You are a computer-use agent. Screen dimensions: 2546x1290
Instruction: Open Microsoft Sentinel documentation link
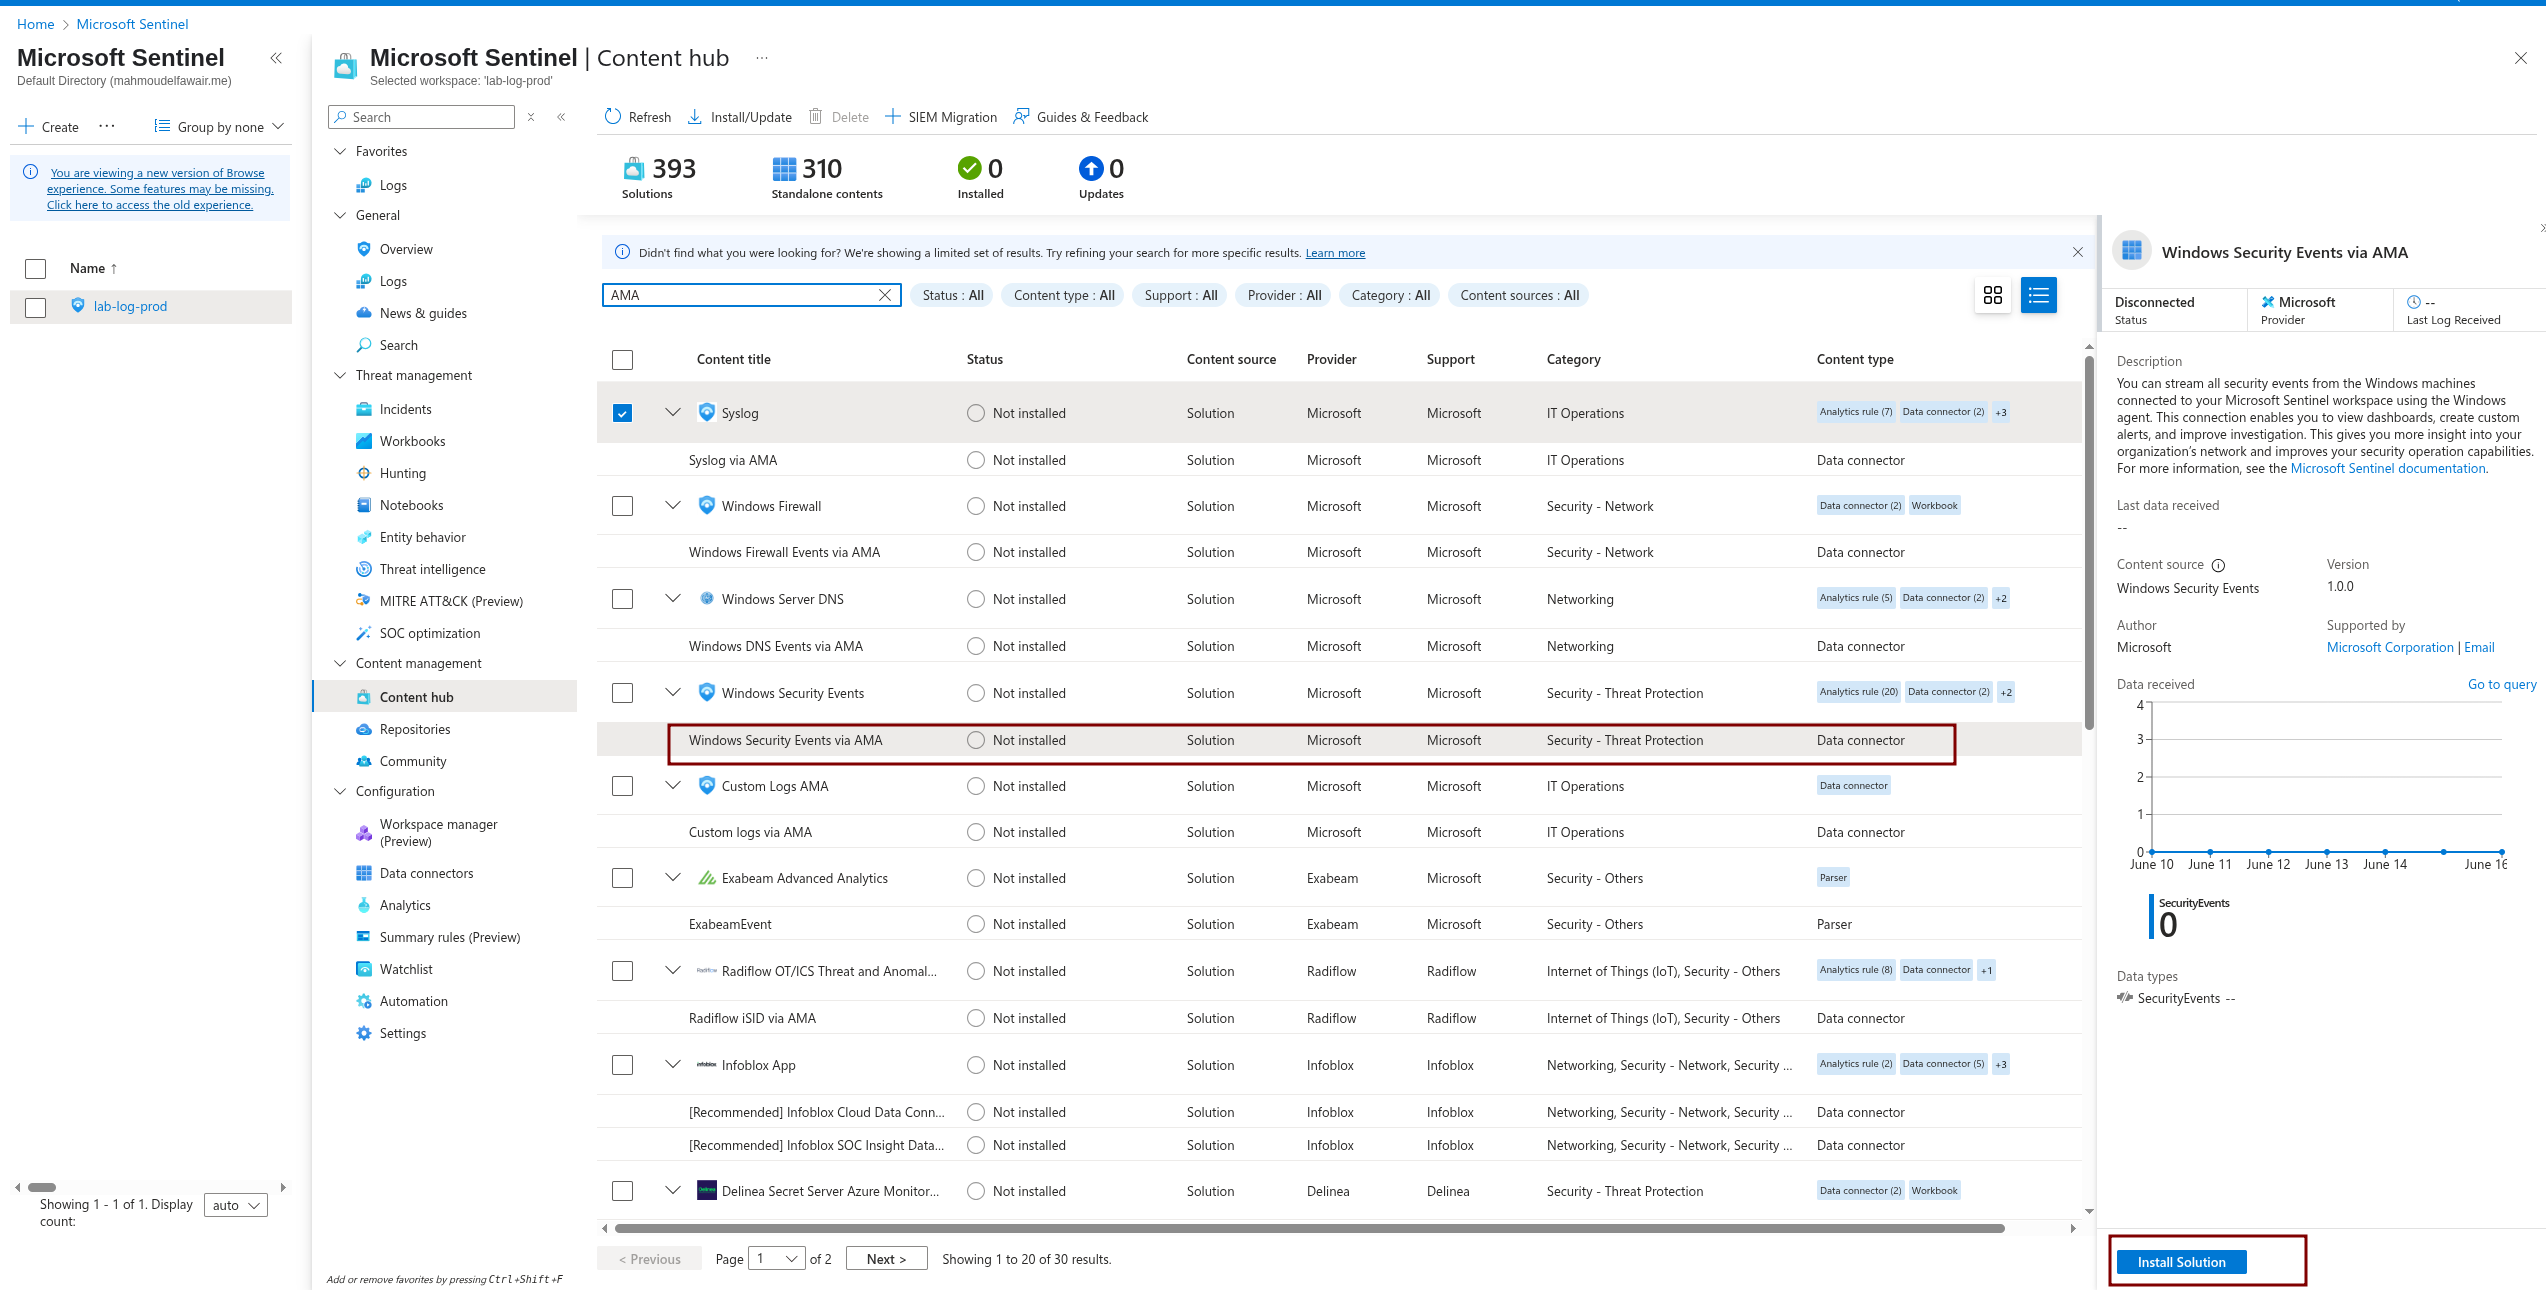2387,468
